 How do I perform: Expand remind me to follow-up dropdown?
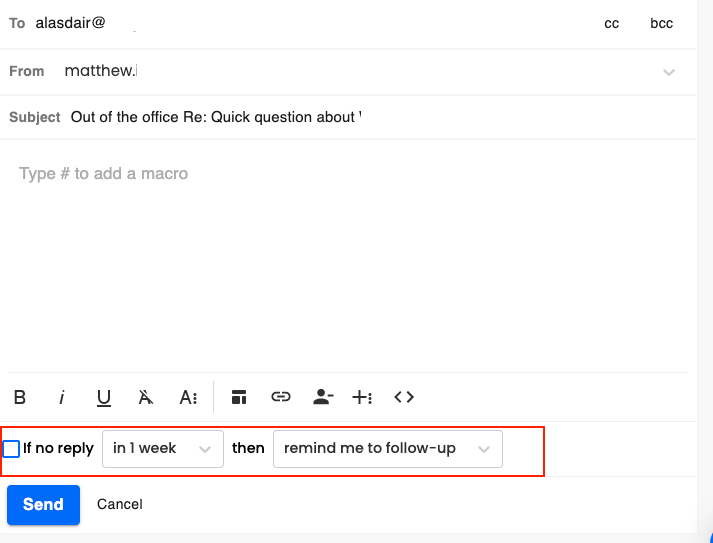[387, 449]
